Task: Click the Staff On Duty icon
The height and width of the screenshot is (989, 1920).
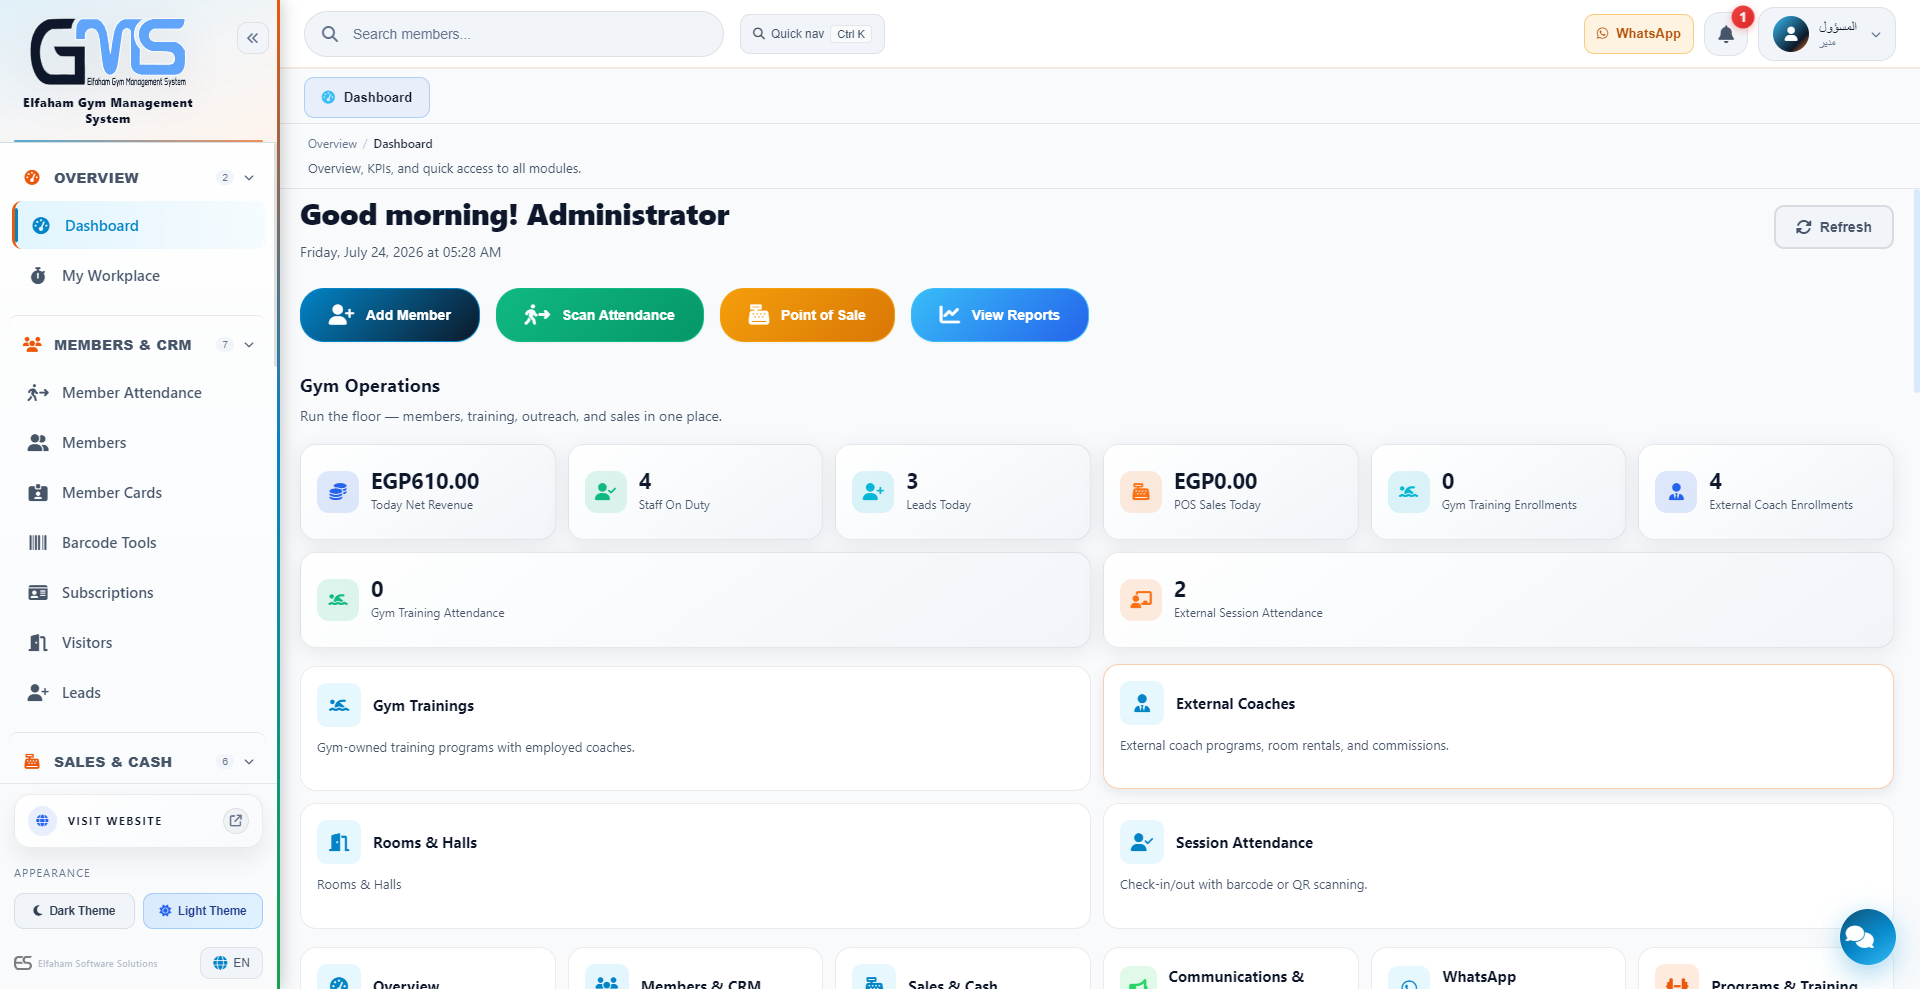Action: (606, 492)
